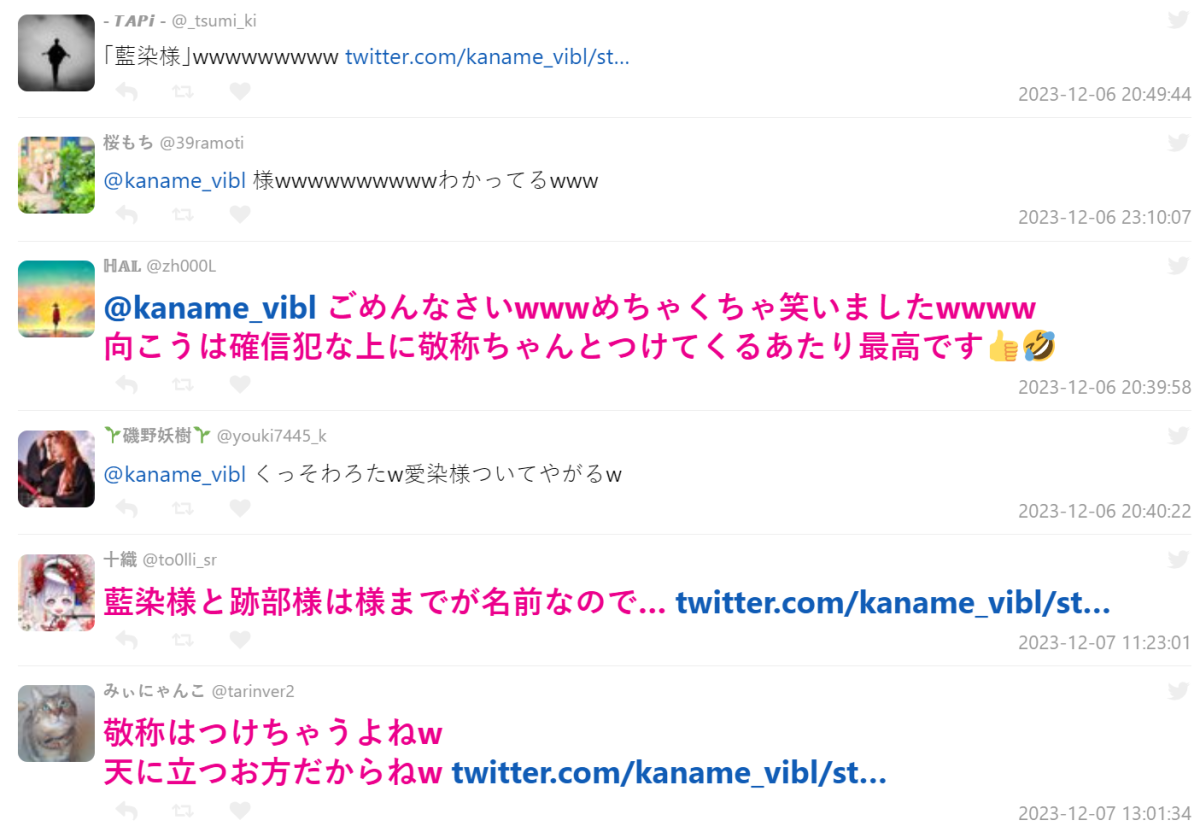The width and height of the screenshot is (1200, 832).
Task: Like the zh000L tweet
Action: [240, 384]
